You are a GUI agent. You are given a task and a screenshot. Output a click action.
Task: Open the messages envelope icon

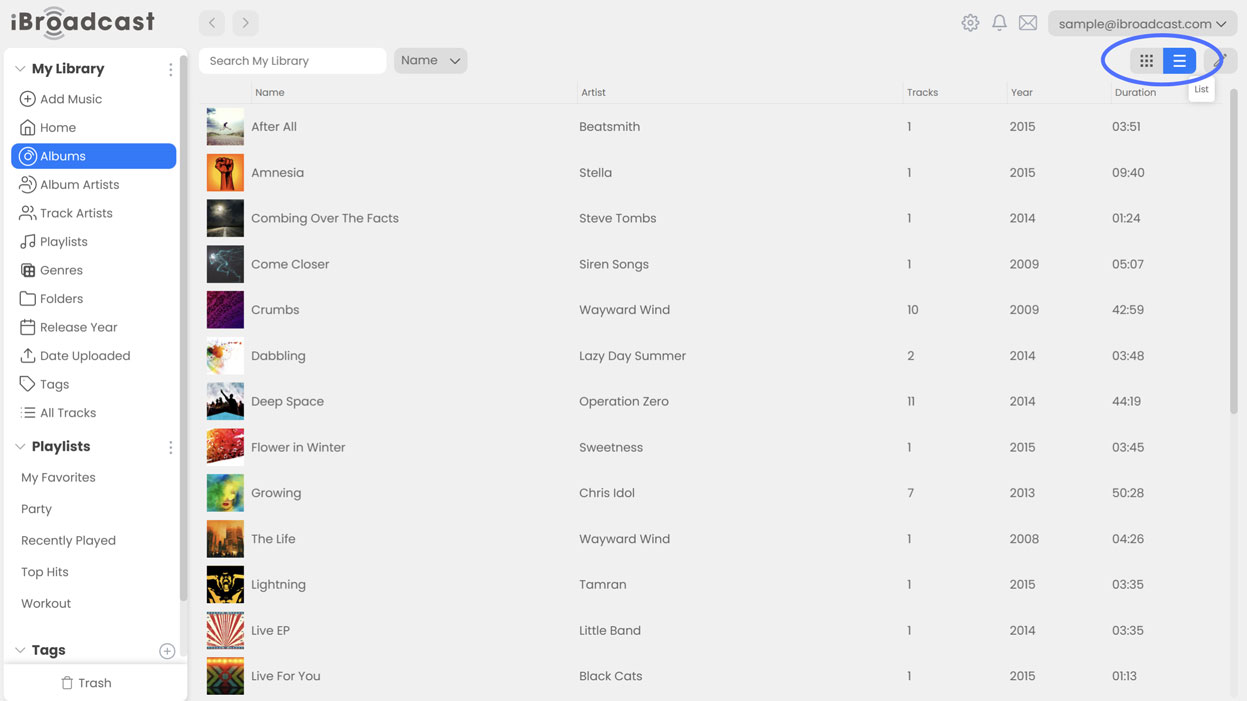click(1028, 23)
